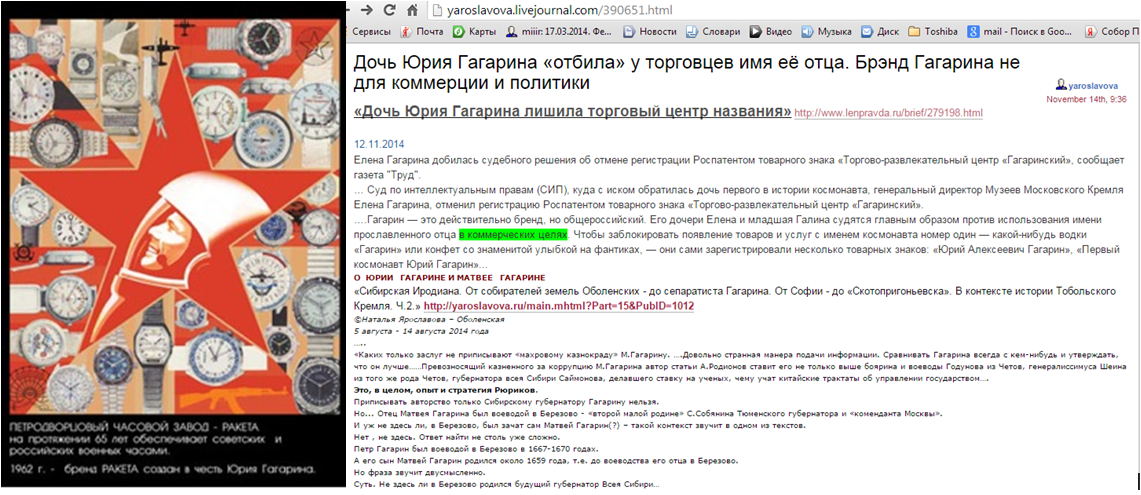Screen dimensions: 1141x495
Task: Open the Новости bookmark icon
Action: coord(629,32)
